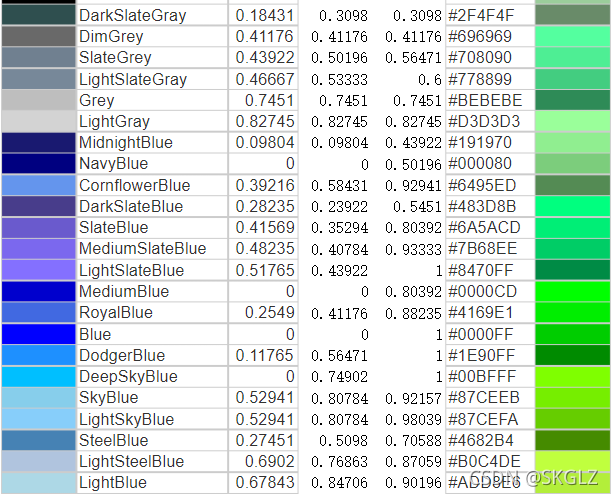
Task: Select the 'DarkSlateBlue' name cell
Action: point(152,206)
